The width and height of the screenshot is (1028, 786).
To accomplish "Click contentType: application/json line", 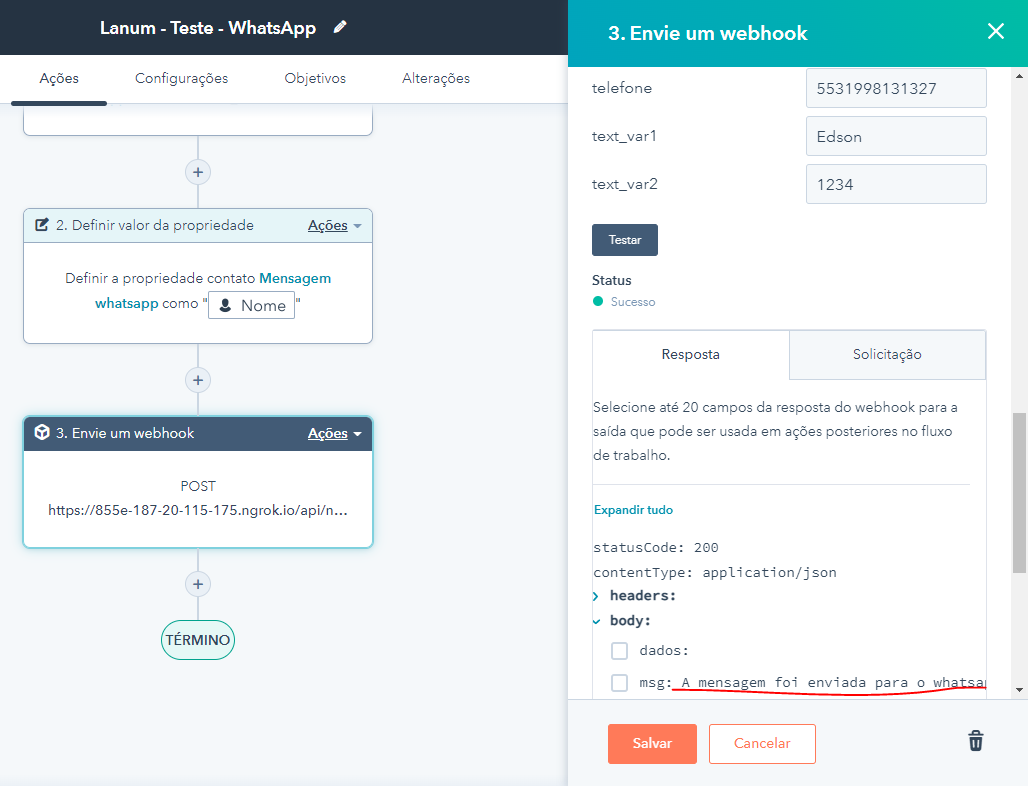I will click(715, 572).
